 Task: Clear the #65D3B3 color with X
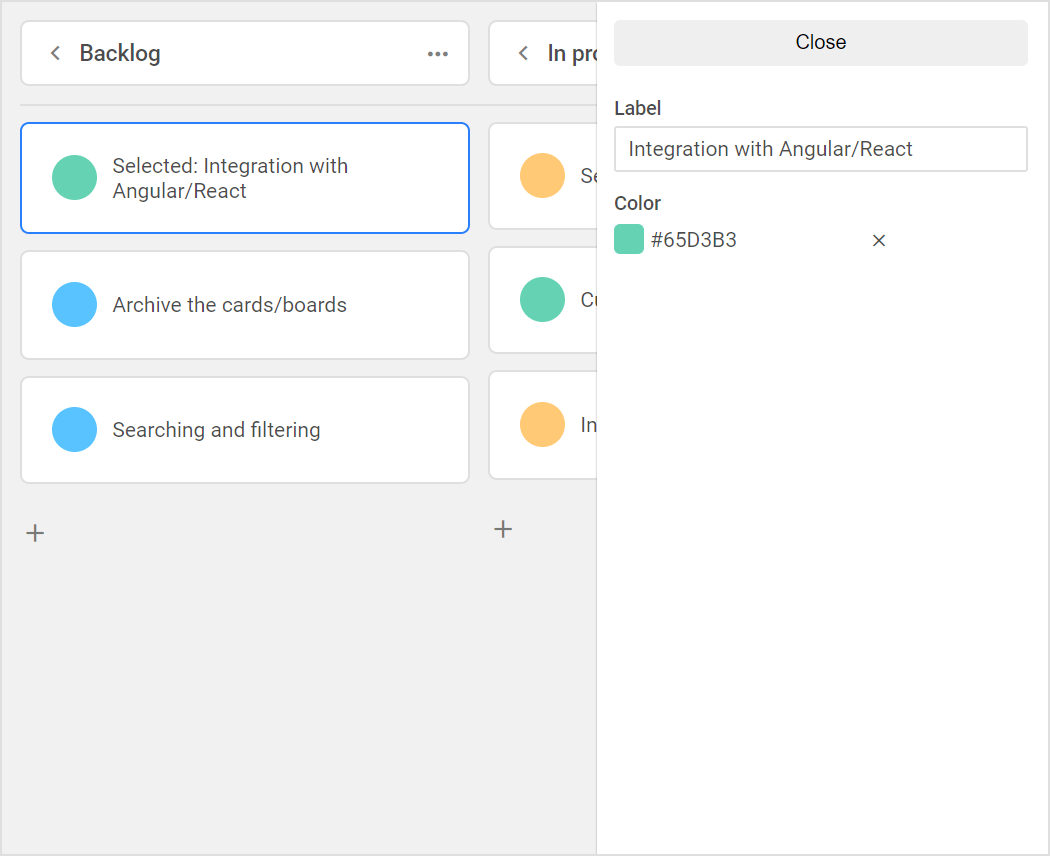click(879, 240)
